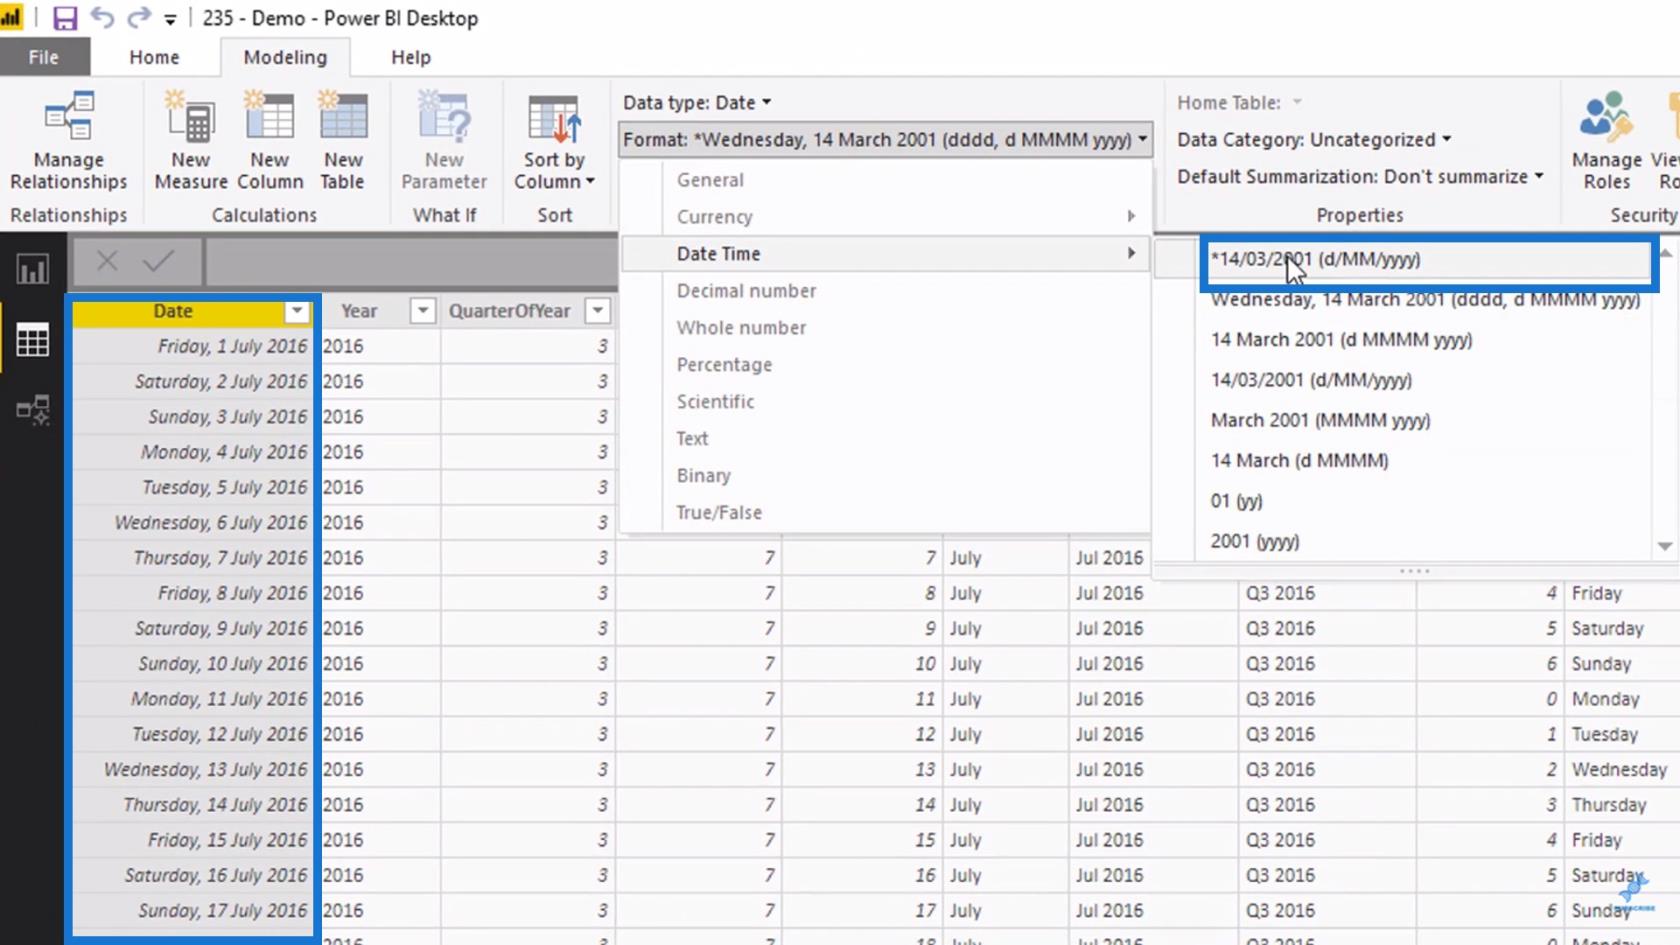Open the Year column filter dropdown
This screenshot has height=945, width=1680.
click(x=423, y=311)
